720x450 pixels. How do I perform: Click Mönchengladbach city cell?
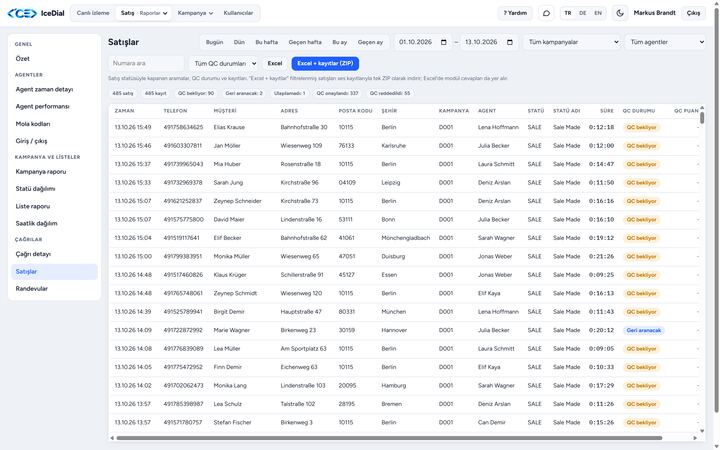406,238
